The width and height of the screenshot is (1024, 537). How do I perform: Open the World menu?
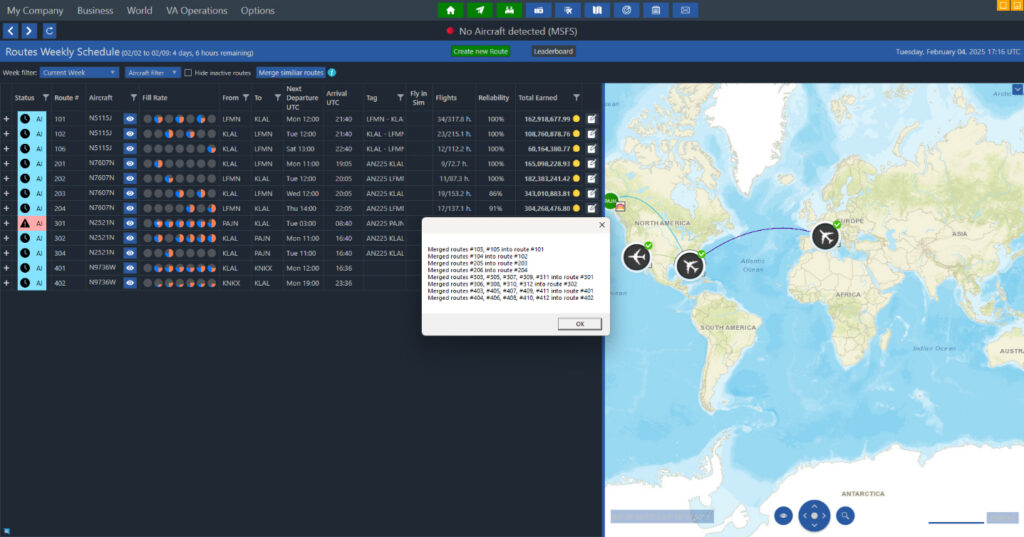pos(139,10)
